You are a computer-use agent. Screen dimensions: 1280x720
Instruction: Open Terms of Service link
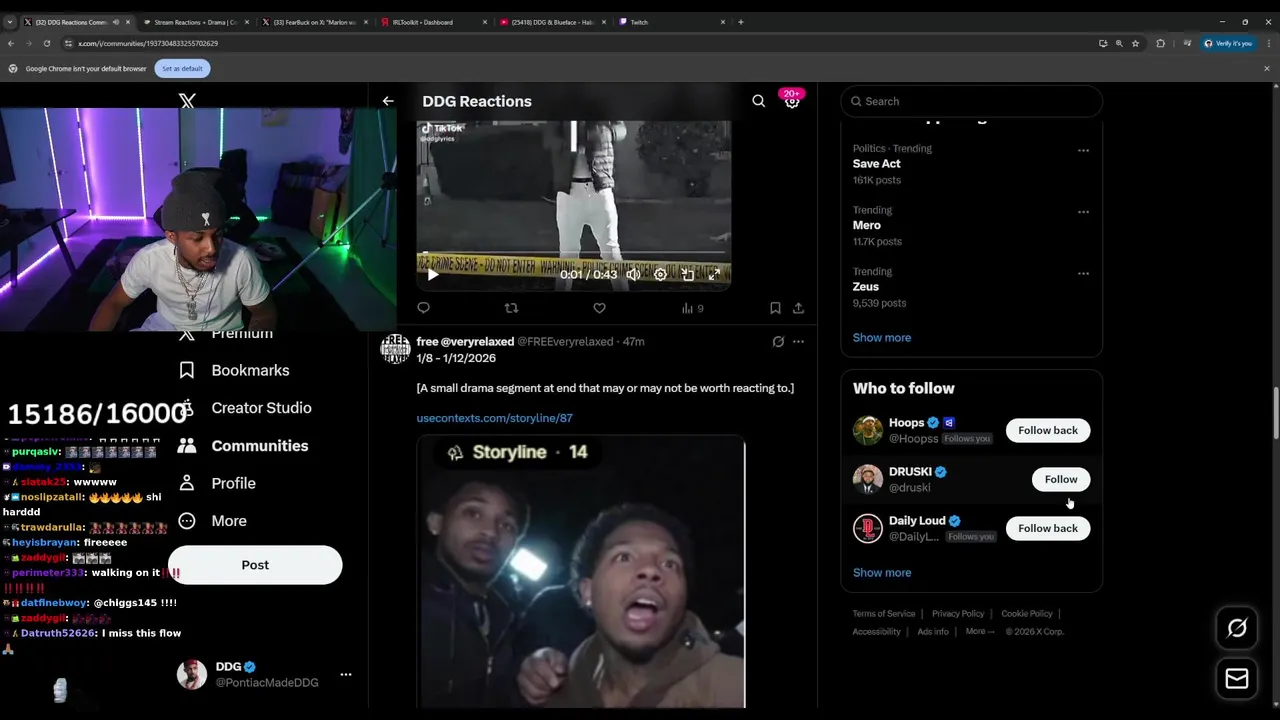(884, 614)
